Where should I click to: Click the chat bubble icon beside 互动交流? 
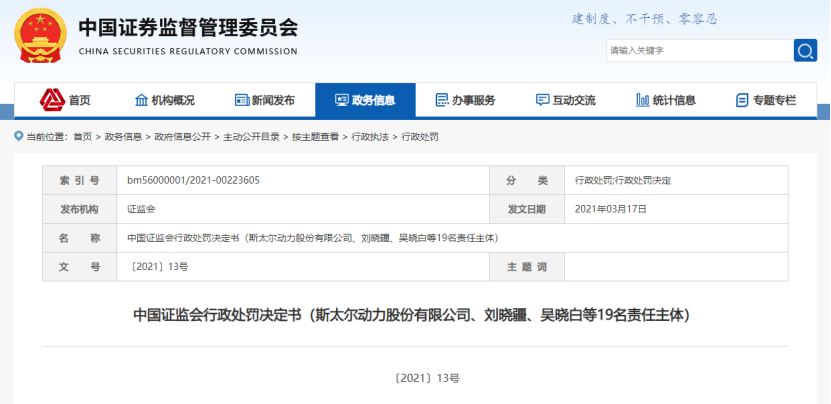(x=542, y=100)
